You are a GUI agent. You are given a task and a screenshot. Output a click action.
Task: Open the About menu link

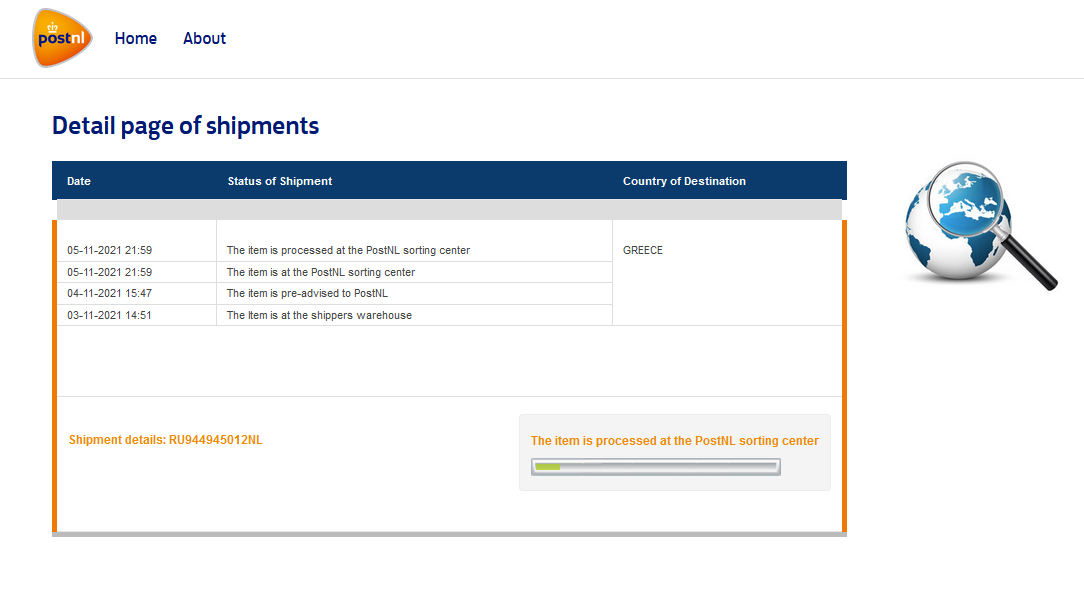204,39
